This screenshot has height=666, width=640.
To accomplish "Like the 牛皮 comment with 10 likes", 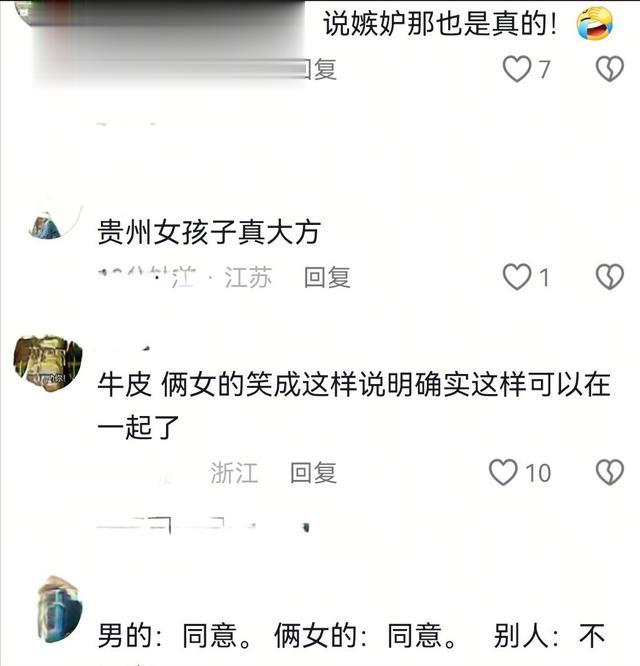I will pos(503,472).
